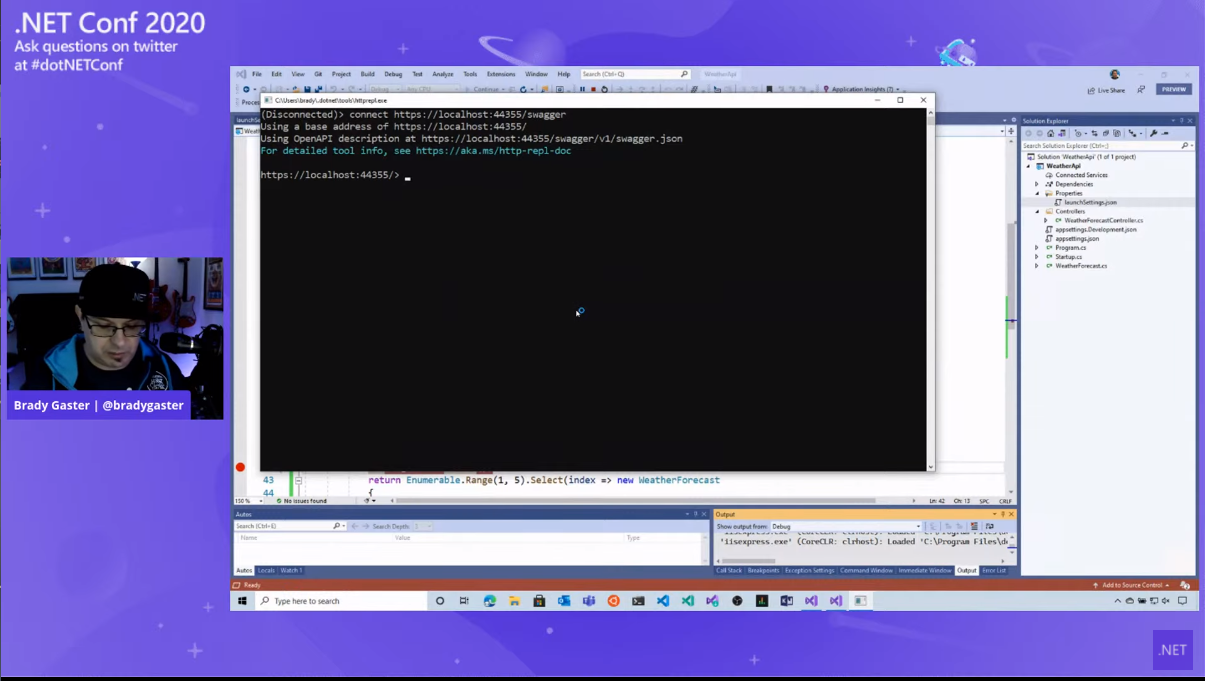Viewport: 1205px width, 681px height.
Task: Click the Task View taskbar icon
Action: point(464,601)
